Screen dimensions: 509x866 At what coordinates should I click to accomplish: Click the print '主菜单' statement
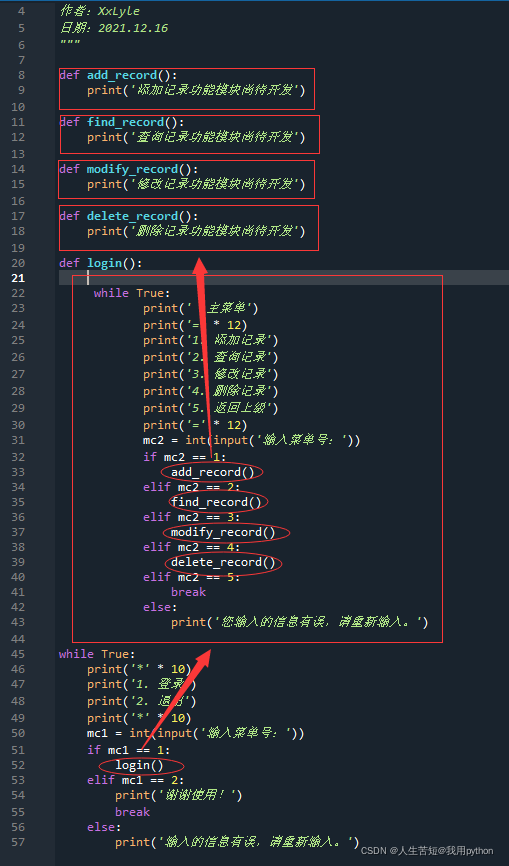[x=200, y=308]
